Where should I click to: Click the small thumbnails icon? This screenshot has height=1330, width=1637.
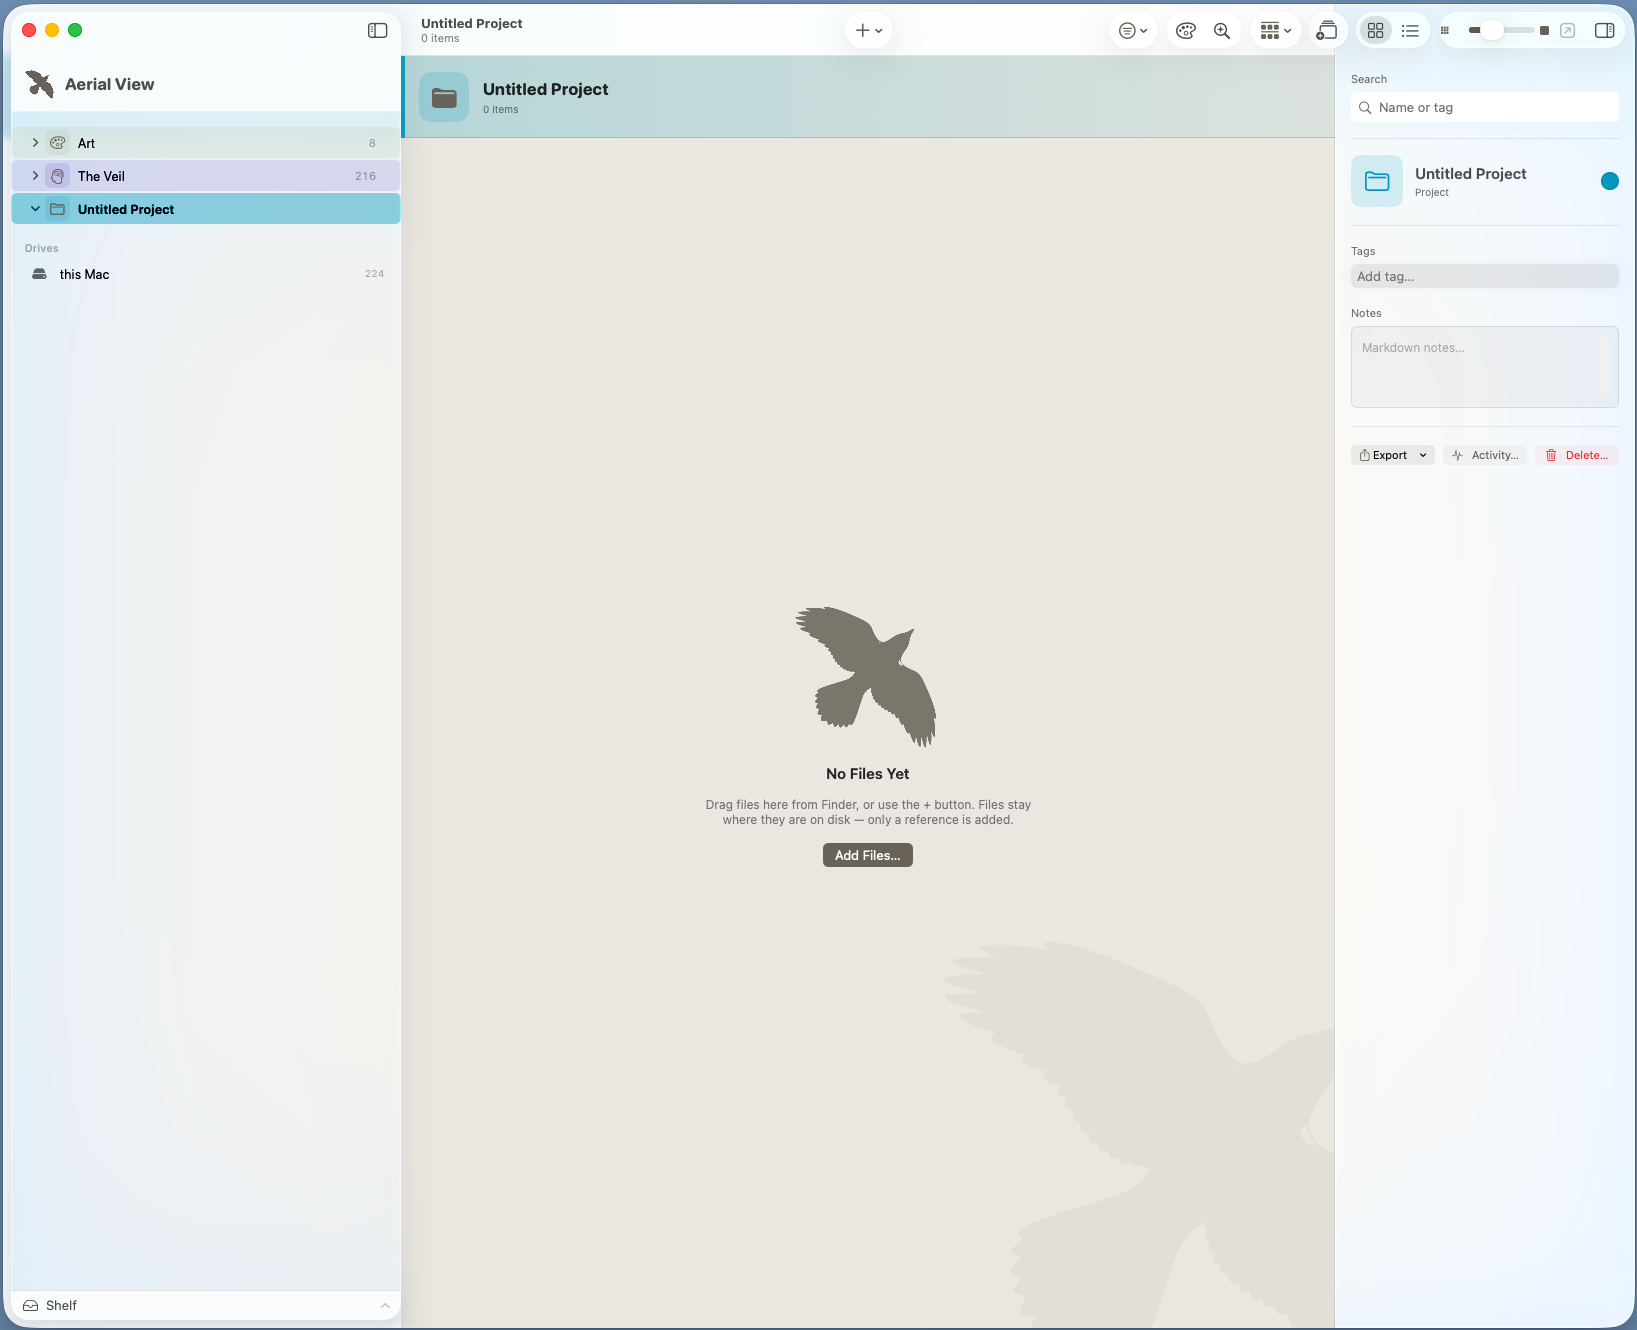[x=1444, y=30]
